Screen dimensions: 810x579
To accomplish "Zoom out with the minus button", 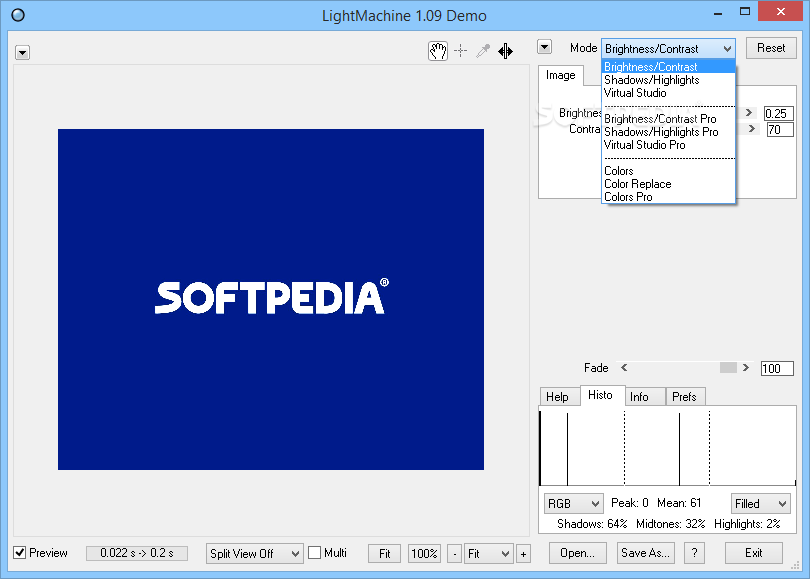I will tap(455, 554).
